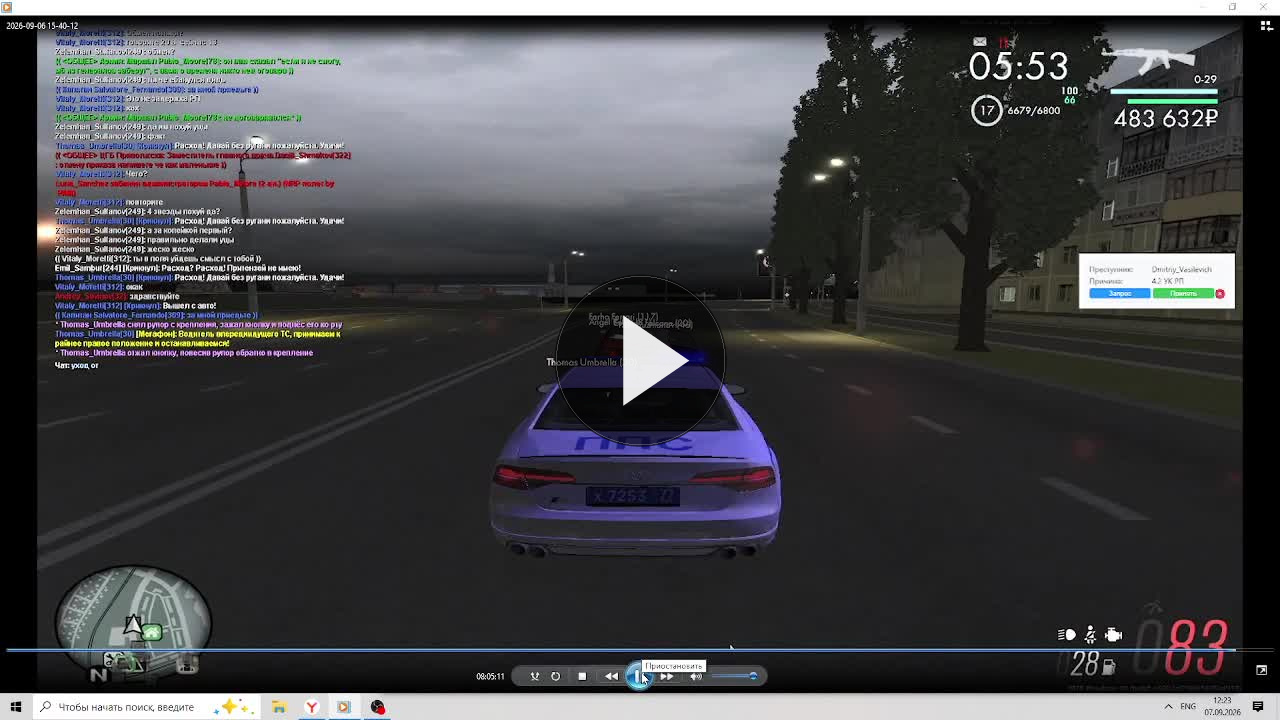Open the media player taskbar icon
The image size is (1280, 720).
pos(344,707)
